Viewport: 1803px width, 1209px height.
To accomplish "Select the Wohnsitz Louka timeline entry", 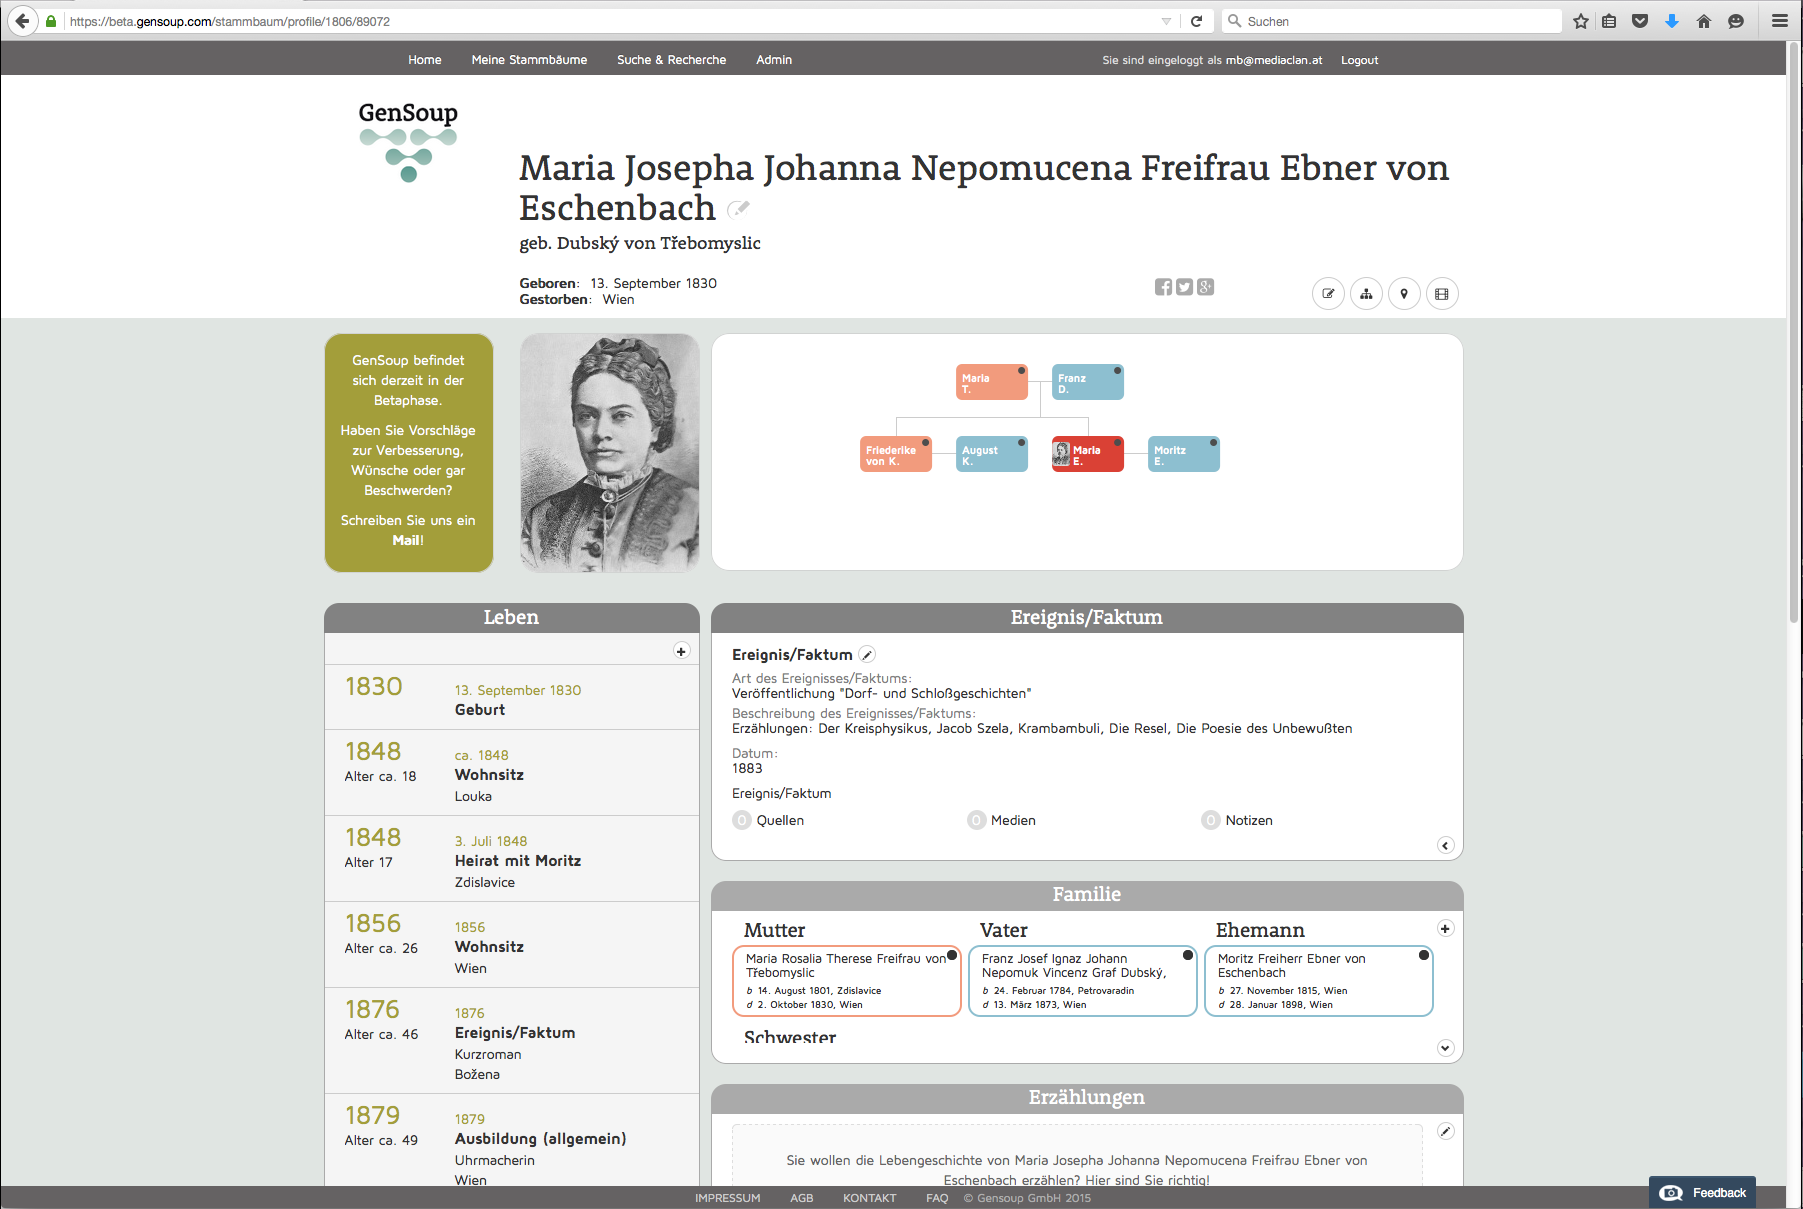I will (x=511, y=773).
